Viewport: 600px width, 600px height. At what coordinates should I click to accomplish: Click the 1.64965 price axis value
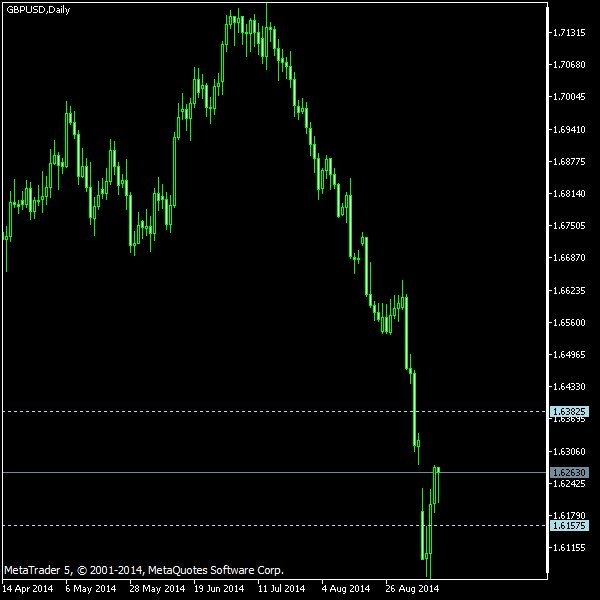(569, 355)
